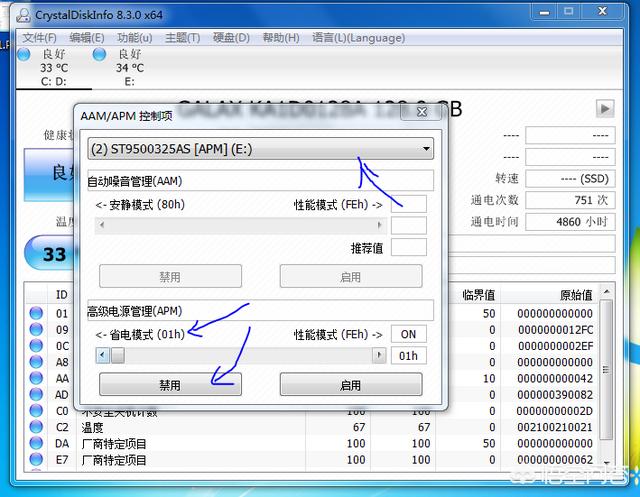Click the right arrow of the APM slider
Viewport: 640px width, 497px height.
click(378, 355)
